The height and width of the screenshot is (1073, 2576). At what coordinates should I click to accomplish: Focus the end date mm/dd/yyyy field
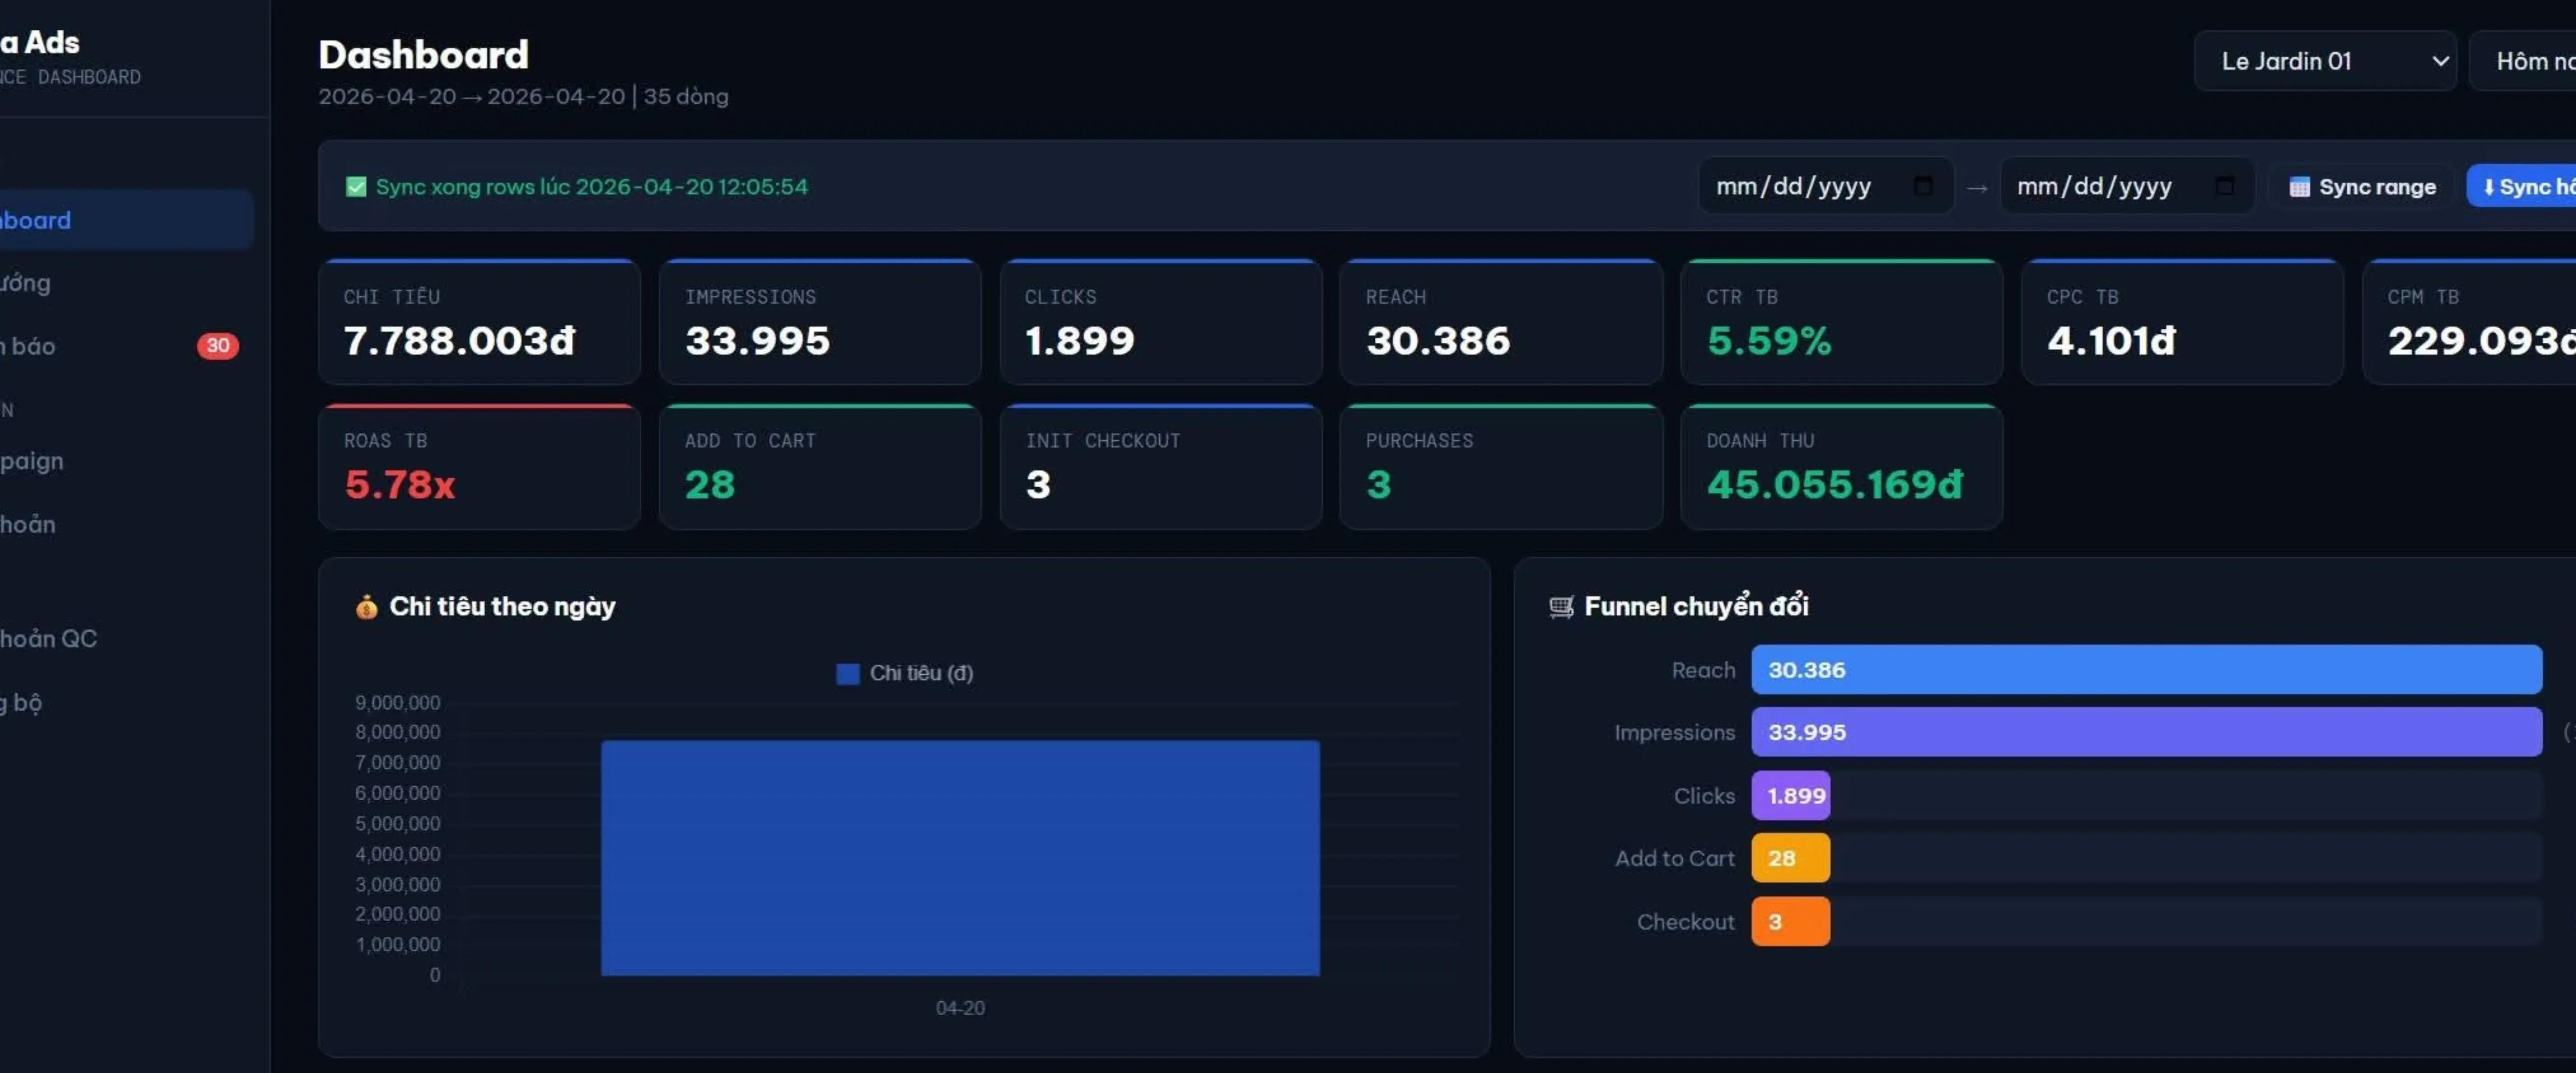(2126, 186)
